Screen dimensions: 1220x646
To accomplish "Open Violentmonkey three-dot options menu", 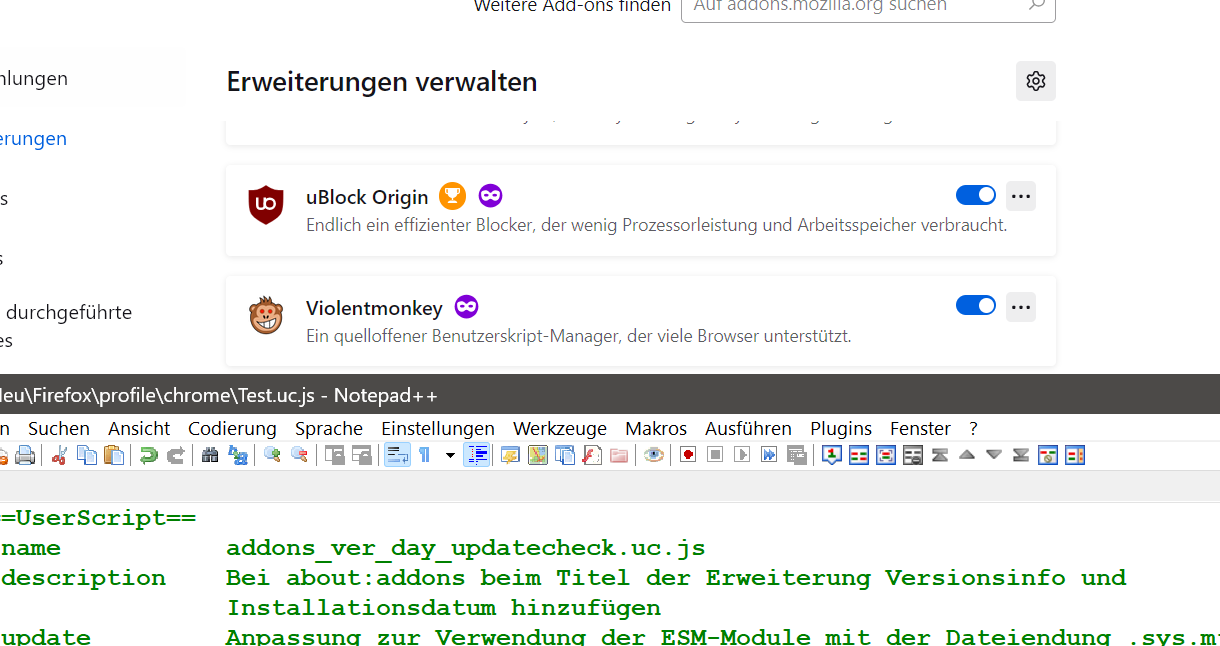I will (1021, 307).
